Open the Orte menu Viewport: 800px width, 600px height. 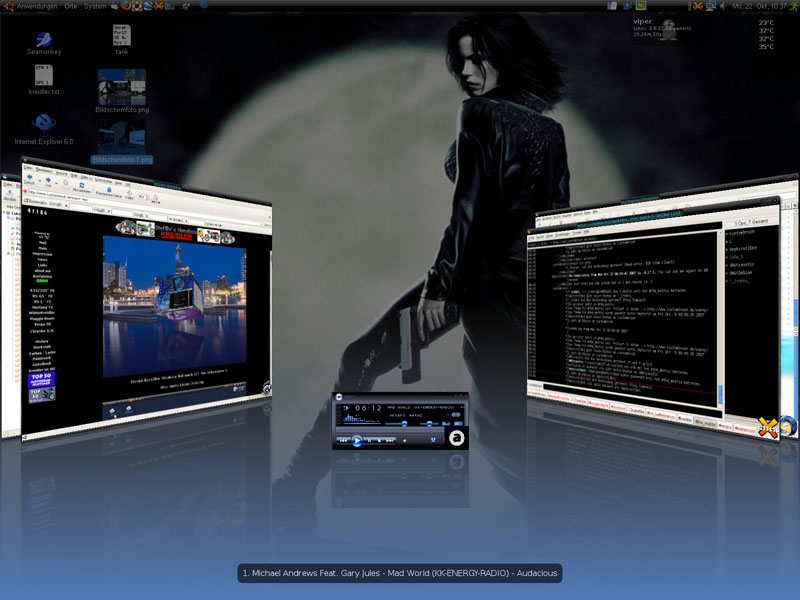[70, 6]
